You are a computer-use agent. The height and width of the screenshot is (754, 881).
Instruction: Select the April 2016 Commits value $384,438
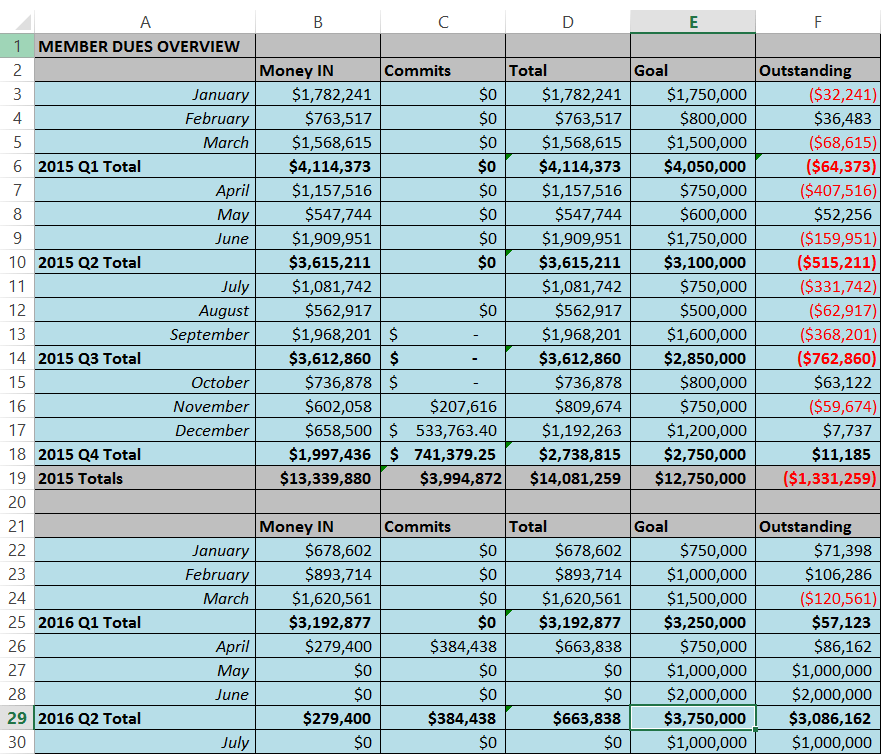(x=443, y=646)
